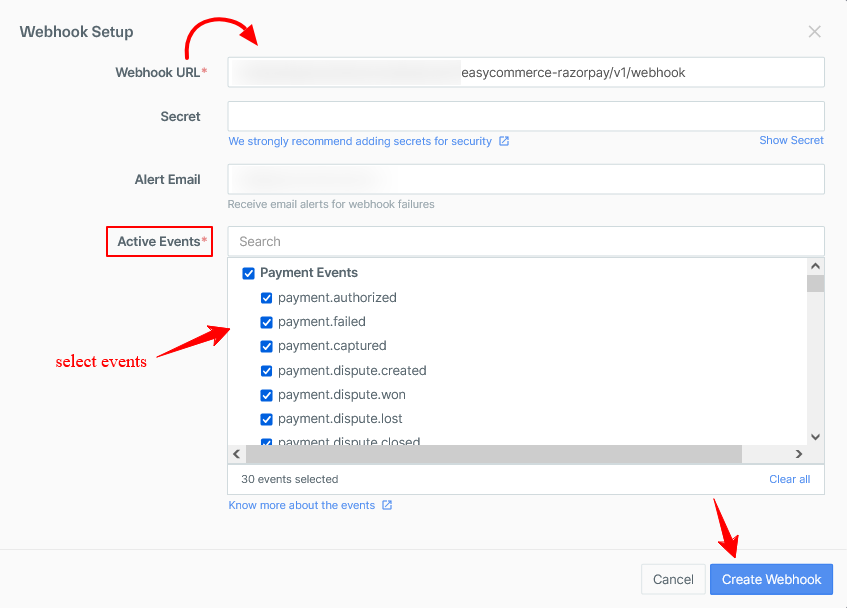
Task: Open 'We strongly recommend adding secrets' link
Action: 360,141
